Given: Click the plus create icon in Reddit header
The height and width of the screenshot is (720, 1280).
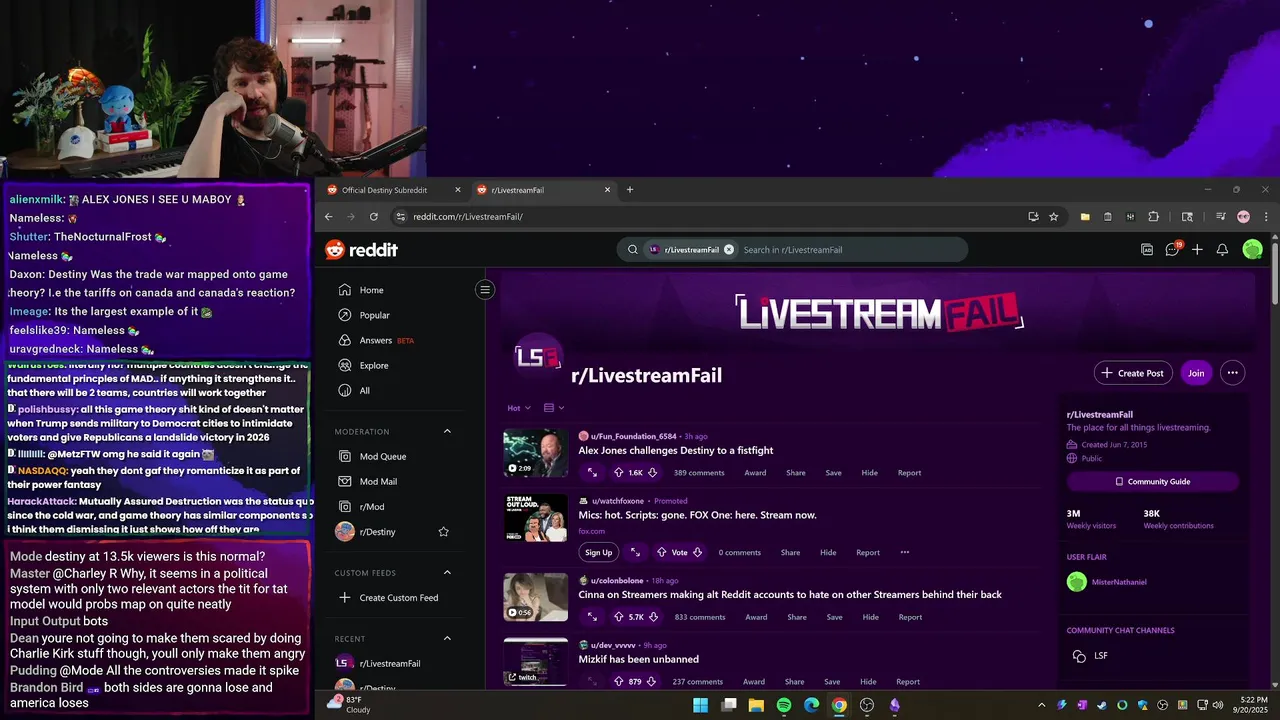Looking at the screenshot, I should click(1197, 250).
